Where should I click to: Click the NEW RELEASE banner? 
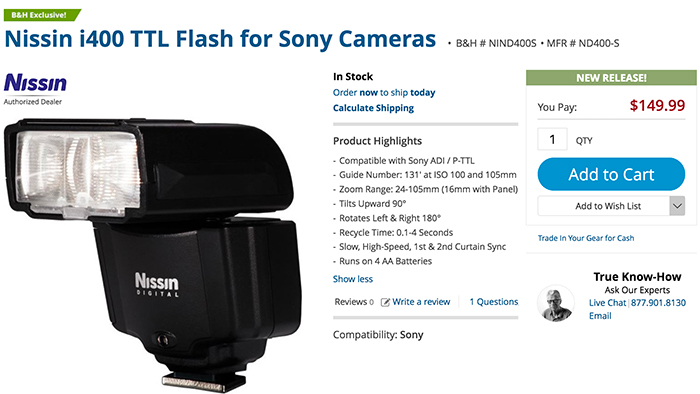click(x=611, y=78)
